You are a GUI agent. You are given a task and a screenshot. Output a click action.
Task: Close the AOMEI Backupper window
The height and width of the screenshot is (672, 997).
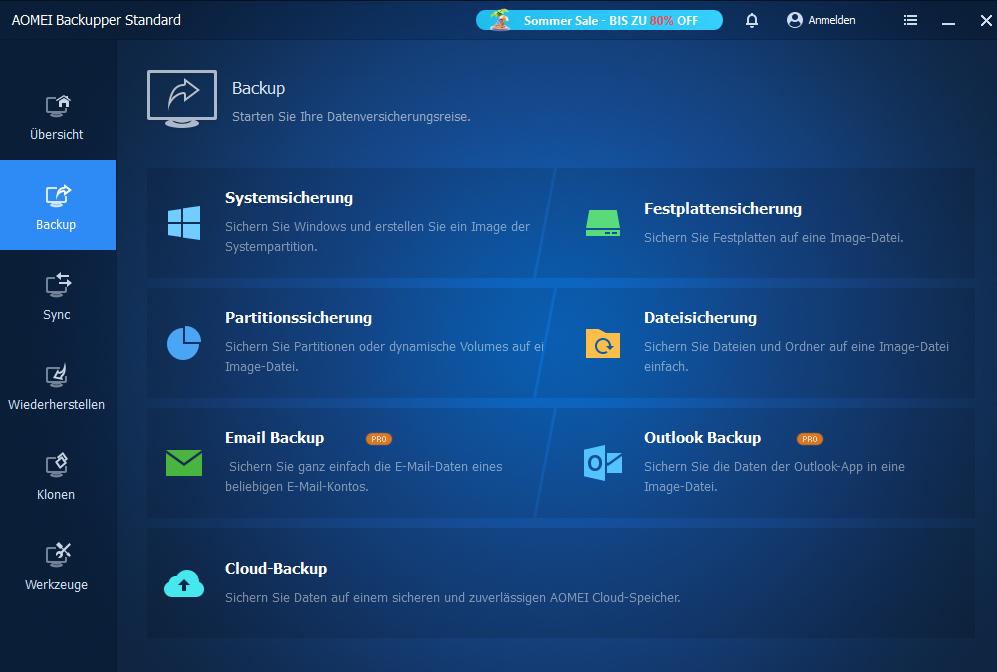click(x=986, y=20)
